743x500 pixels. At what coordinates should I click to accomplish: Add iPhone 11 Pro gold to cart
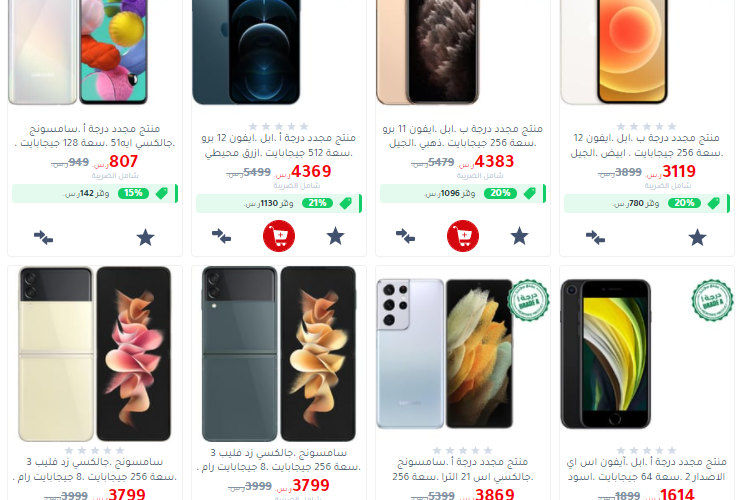463,236
